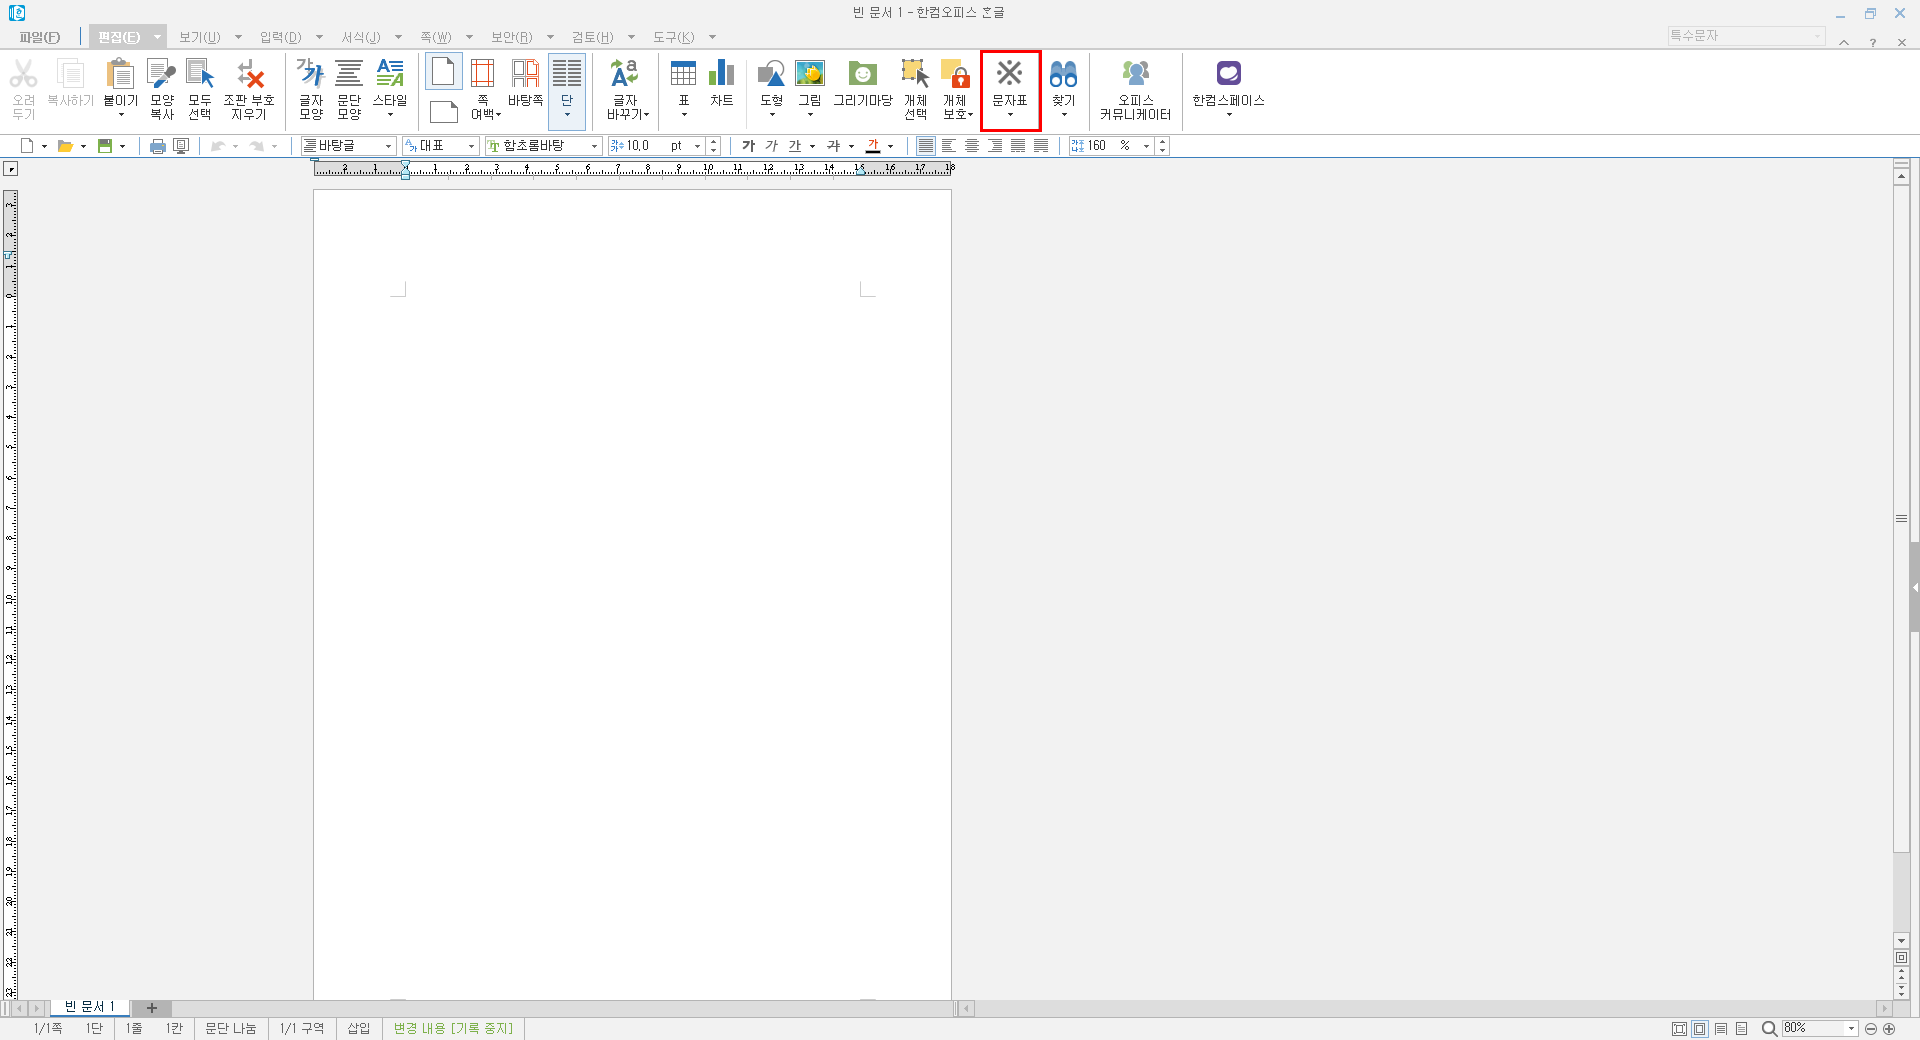Insert a picture with 그림 tool
Screen dimensions: 1920x1040
click(x=810, y=90)
